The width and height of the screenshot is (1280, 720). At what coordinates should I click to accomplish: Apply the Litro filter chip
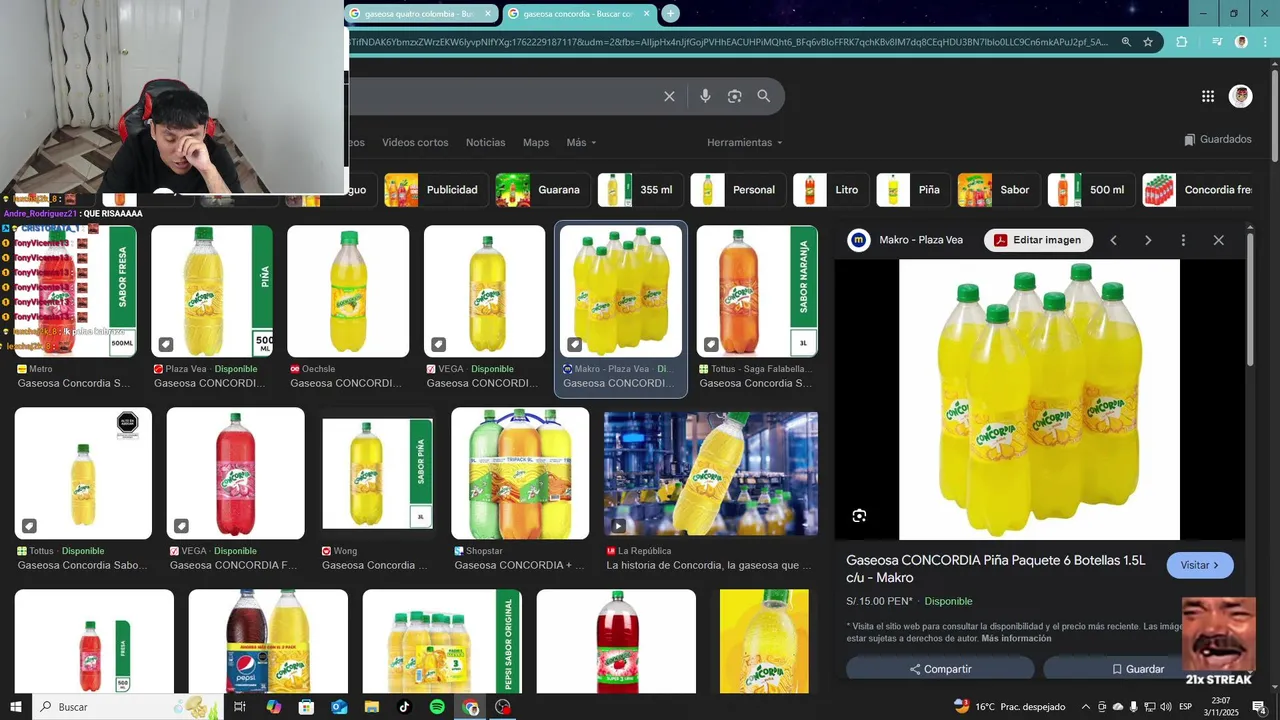point(830,190)
